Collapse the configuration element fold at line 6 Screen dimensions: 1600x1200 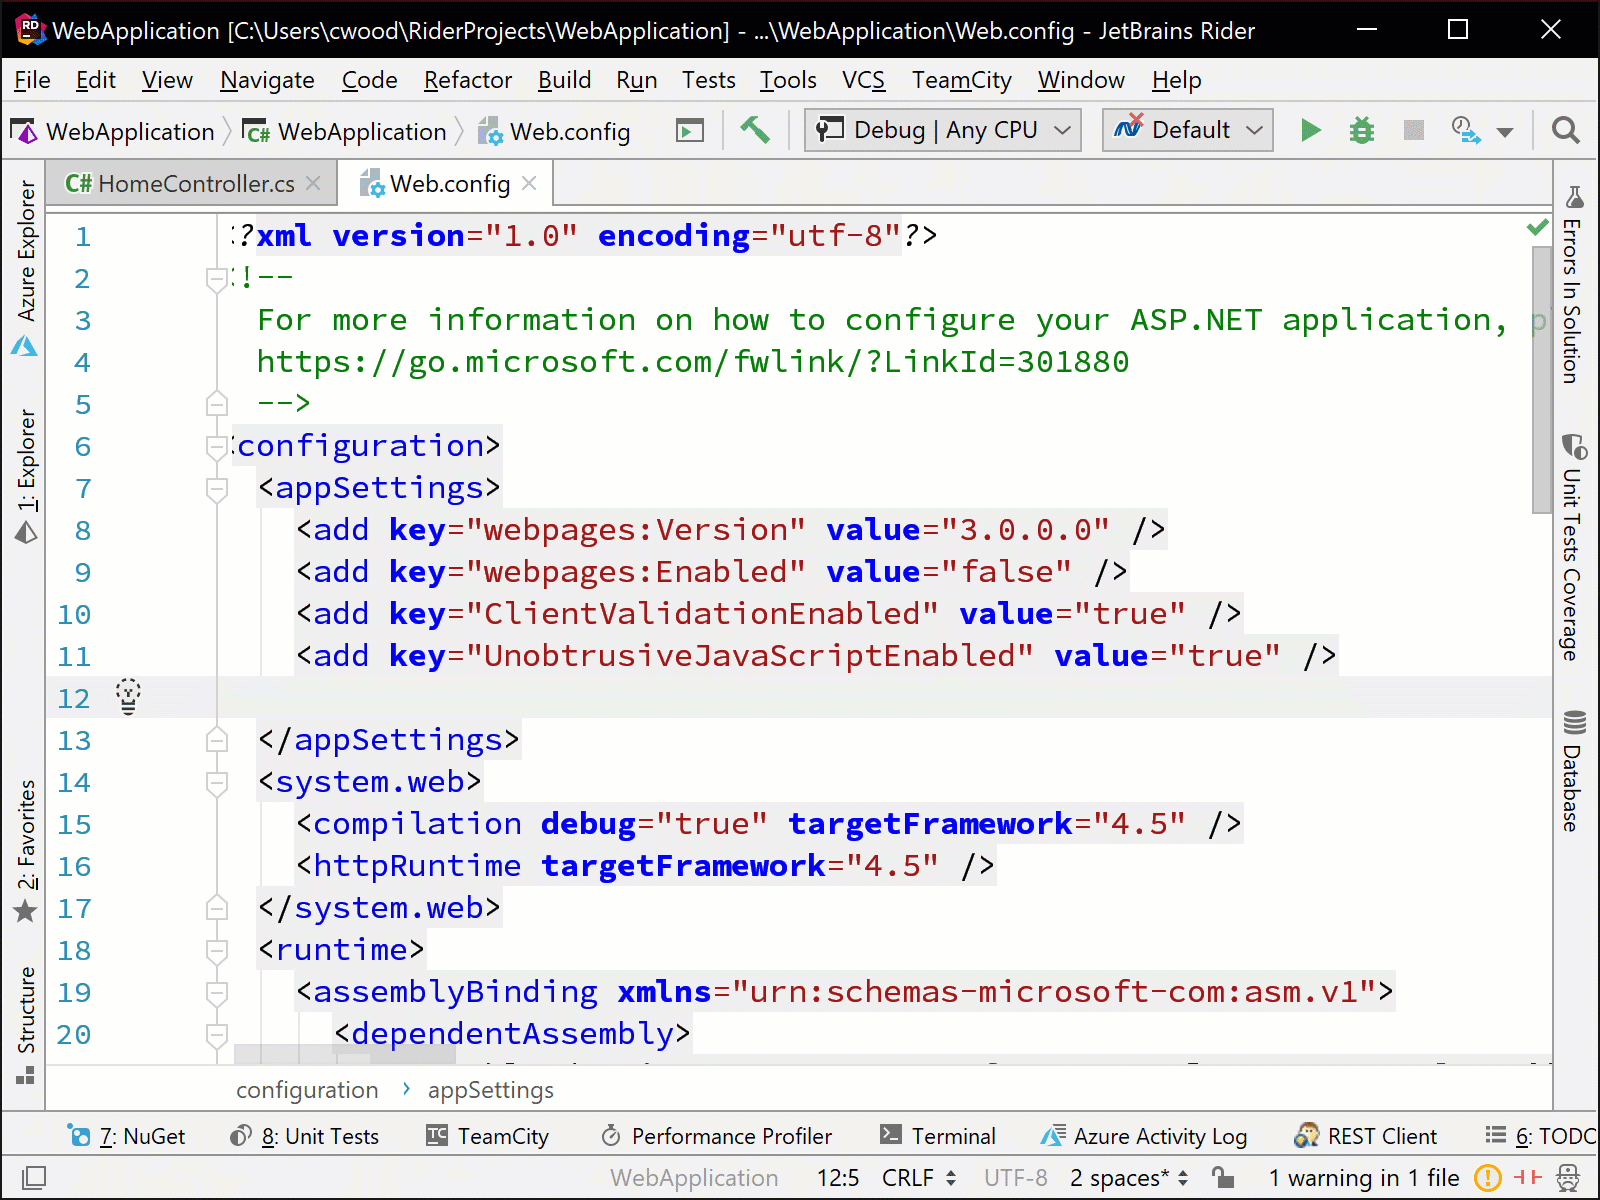click(x=216, y=446)
